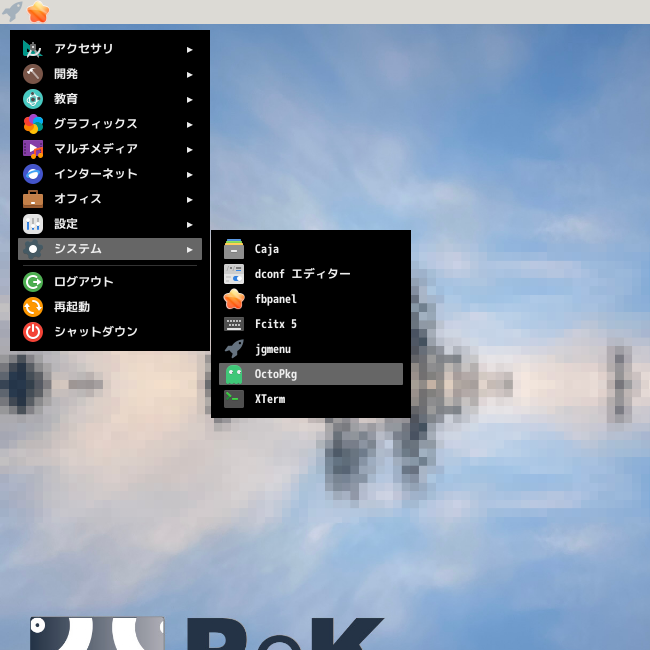Click the hammer icon for 開発

point(33,74)
